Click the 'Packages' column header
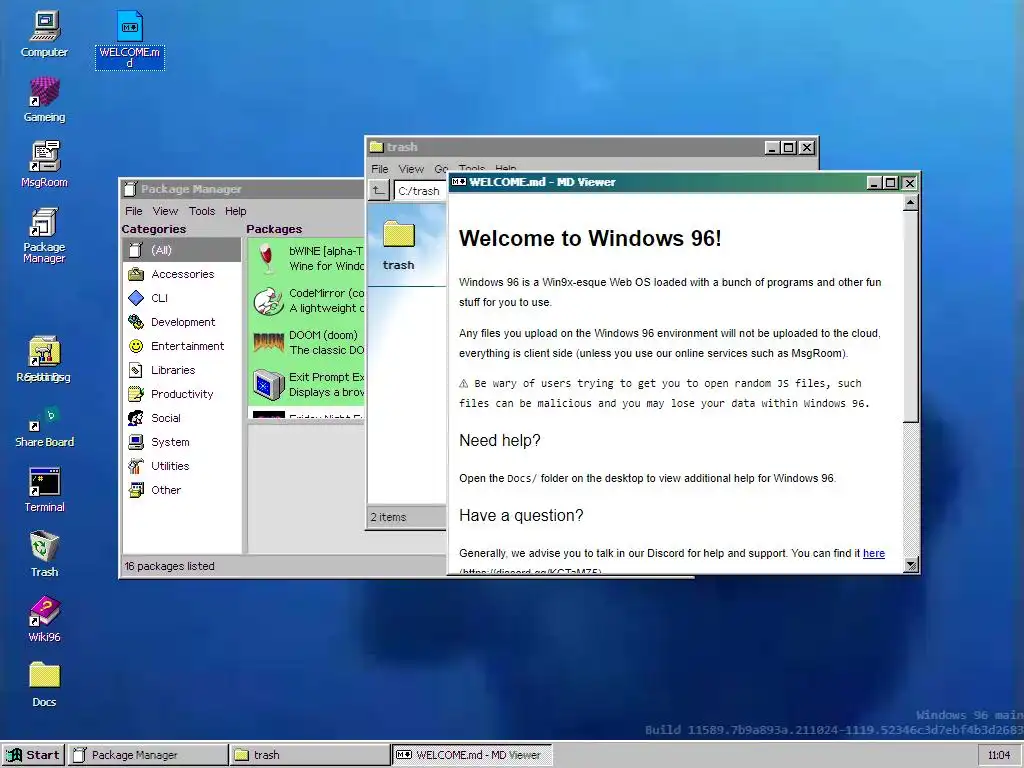Screen dimensions: 1024x768 point(274,229)
